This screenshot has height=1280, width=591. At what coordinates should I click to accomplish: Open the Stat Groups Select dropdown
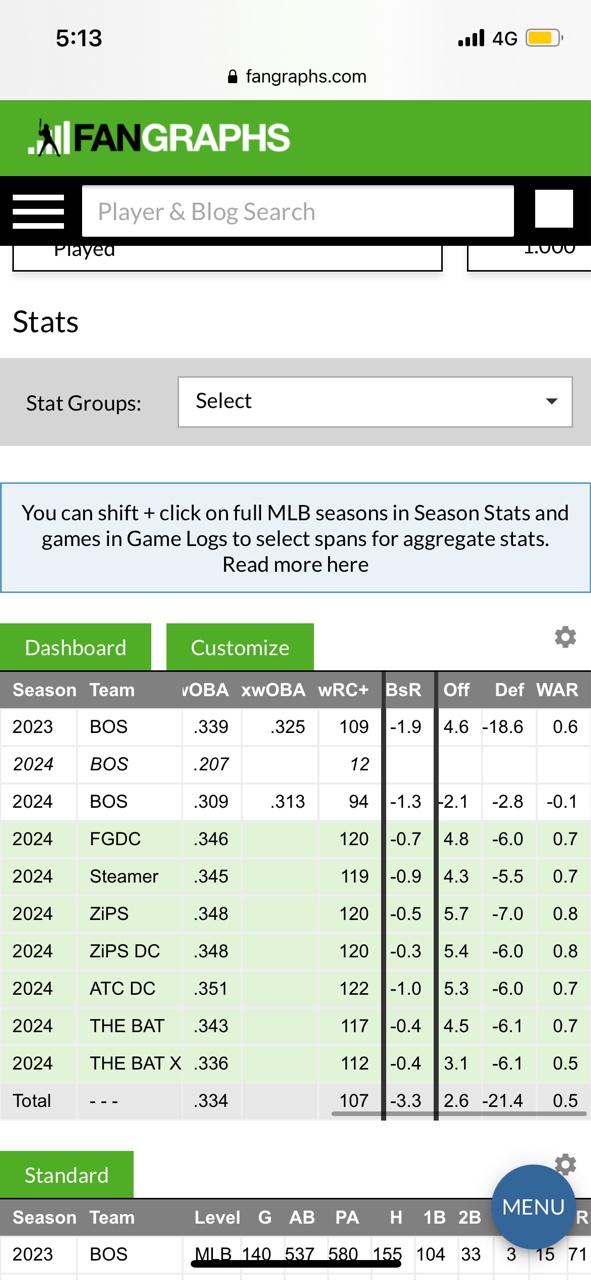coord(375,401)
